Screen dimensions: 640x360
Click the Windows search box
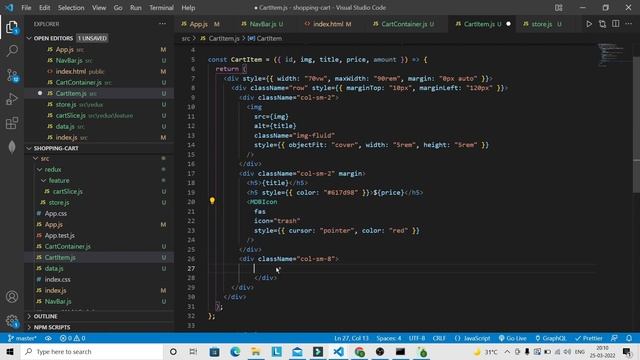(x=91, y=352)
